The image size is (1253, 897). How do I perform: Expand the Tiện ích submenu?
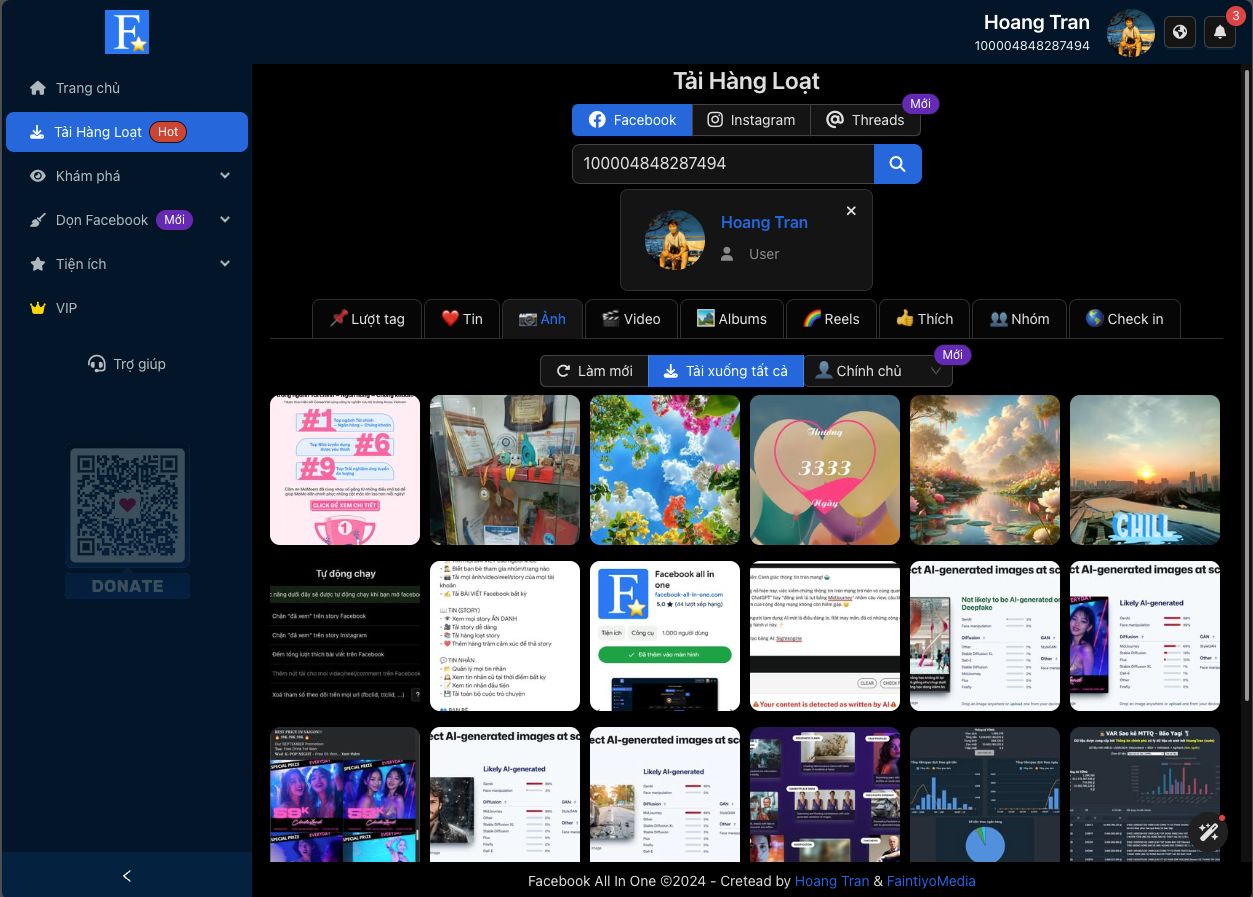point(225,264)
